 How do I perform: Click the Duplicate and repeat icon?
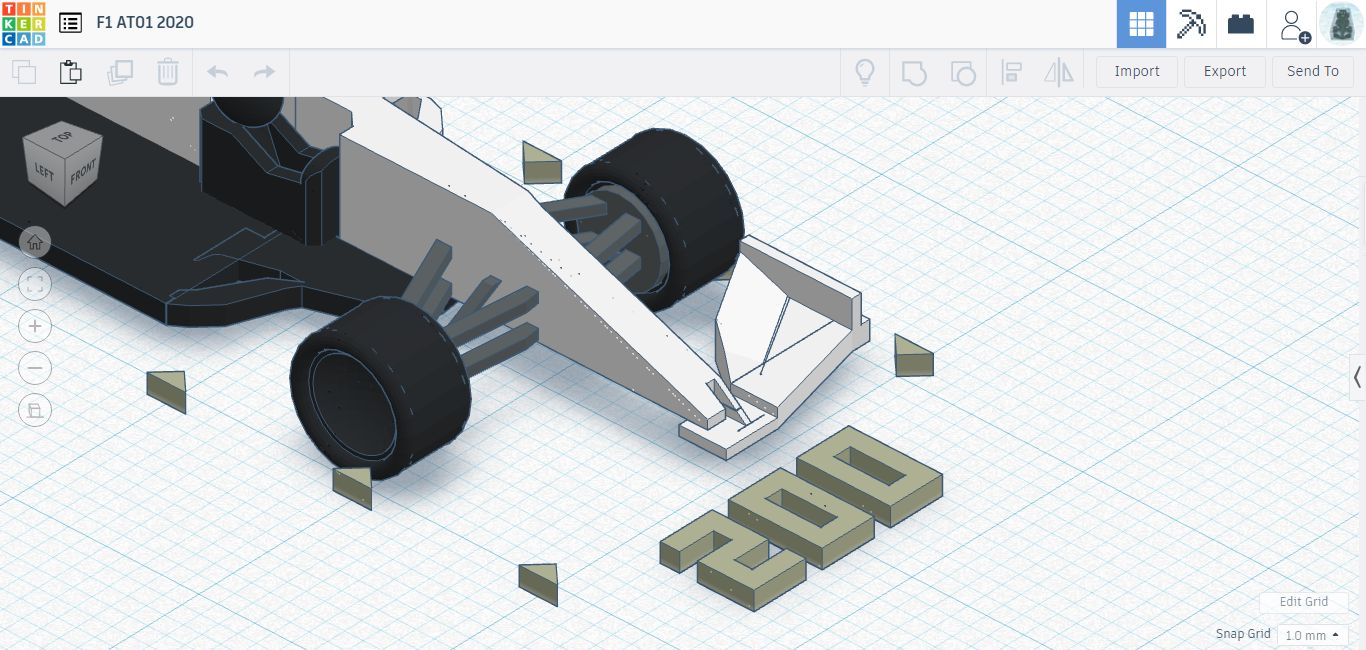pos(120,72)
